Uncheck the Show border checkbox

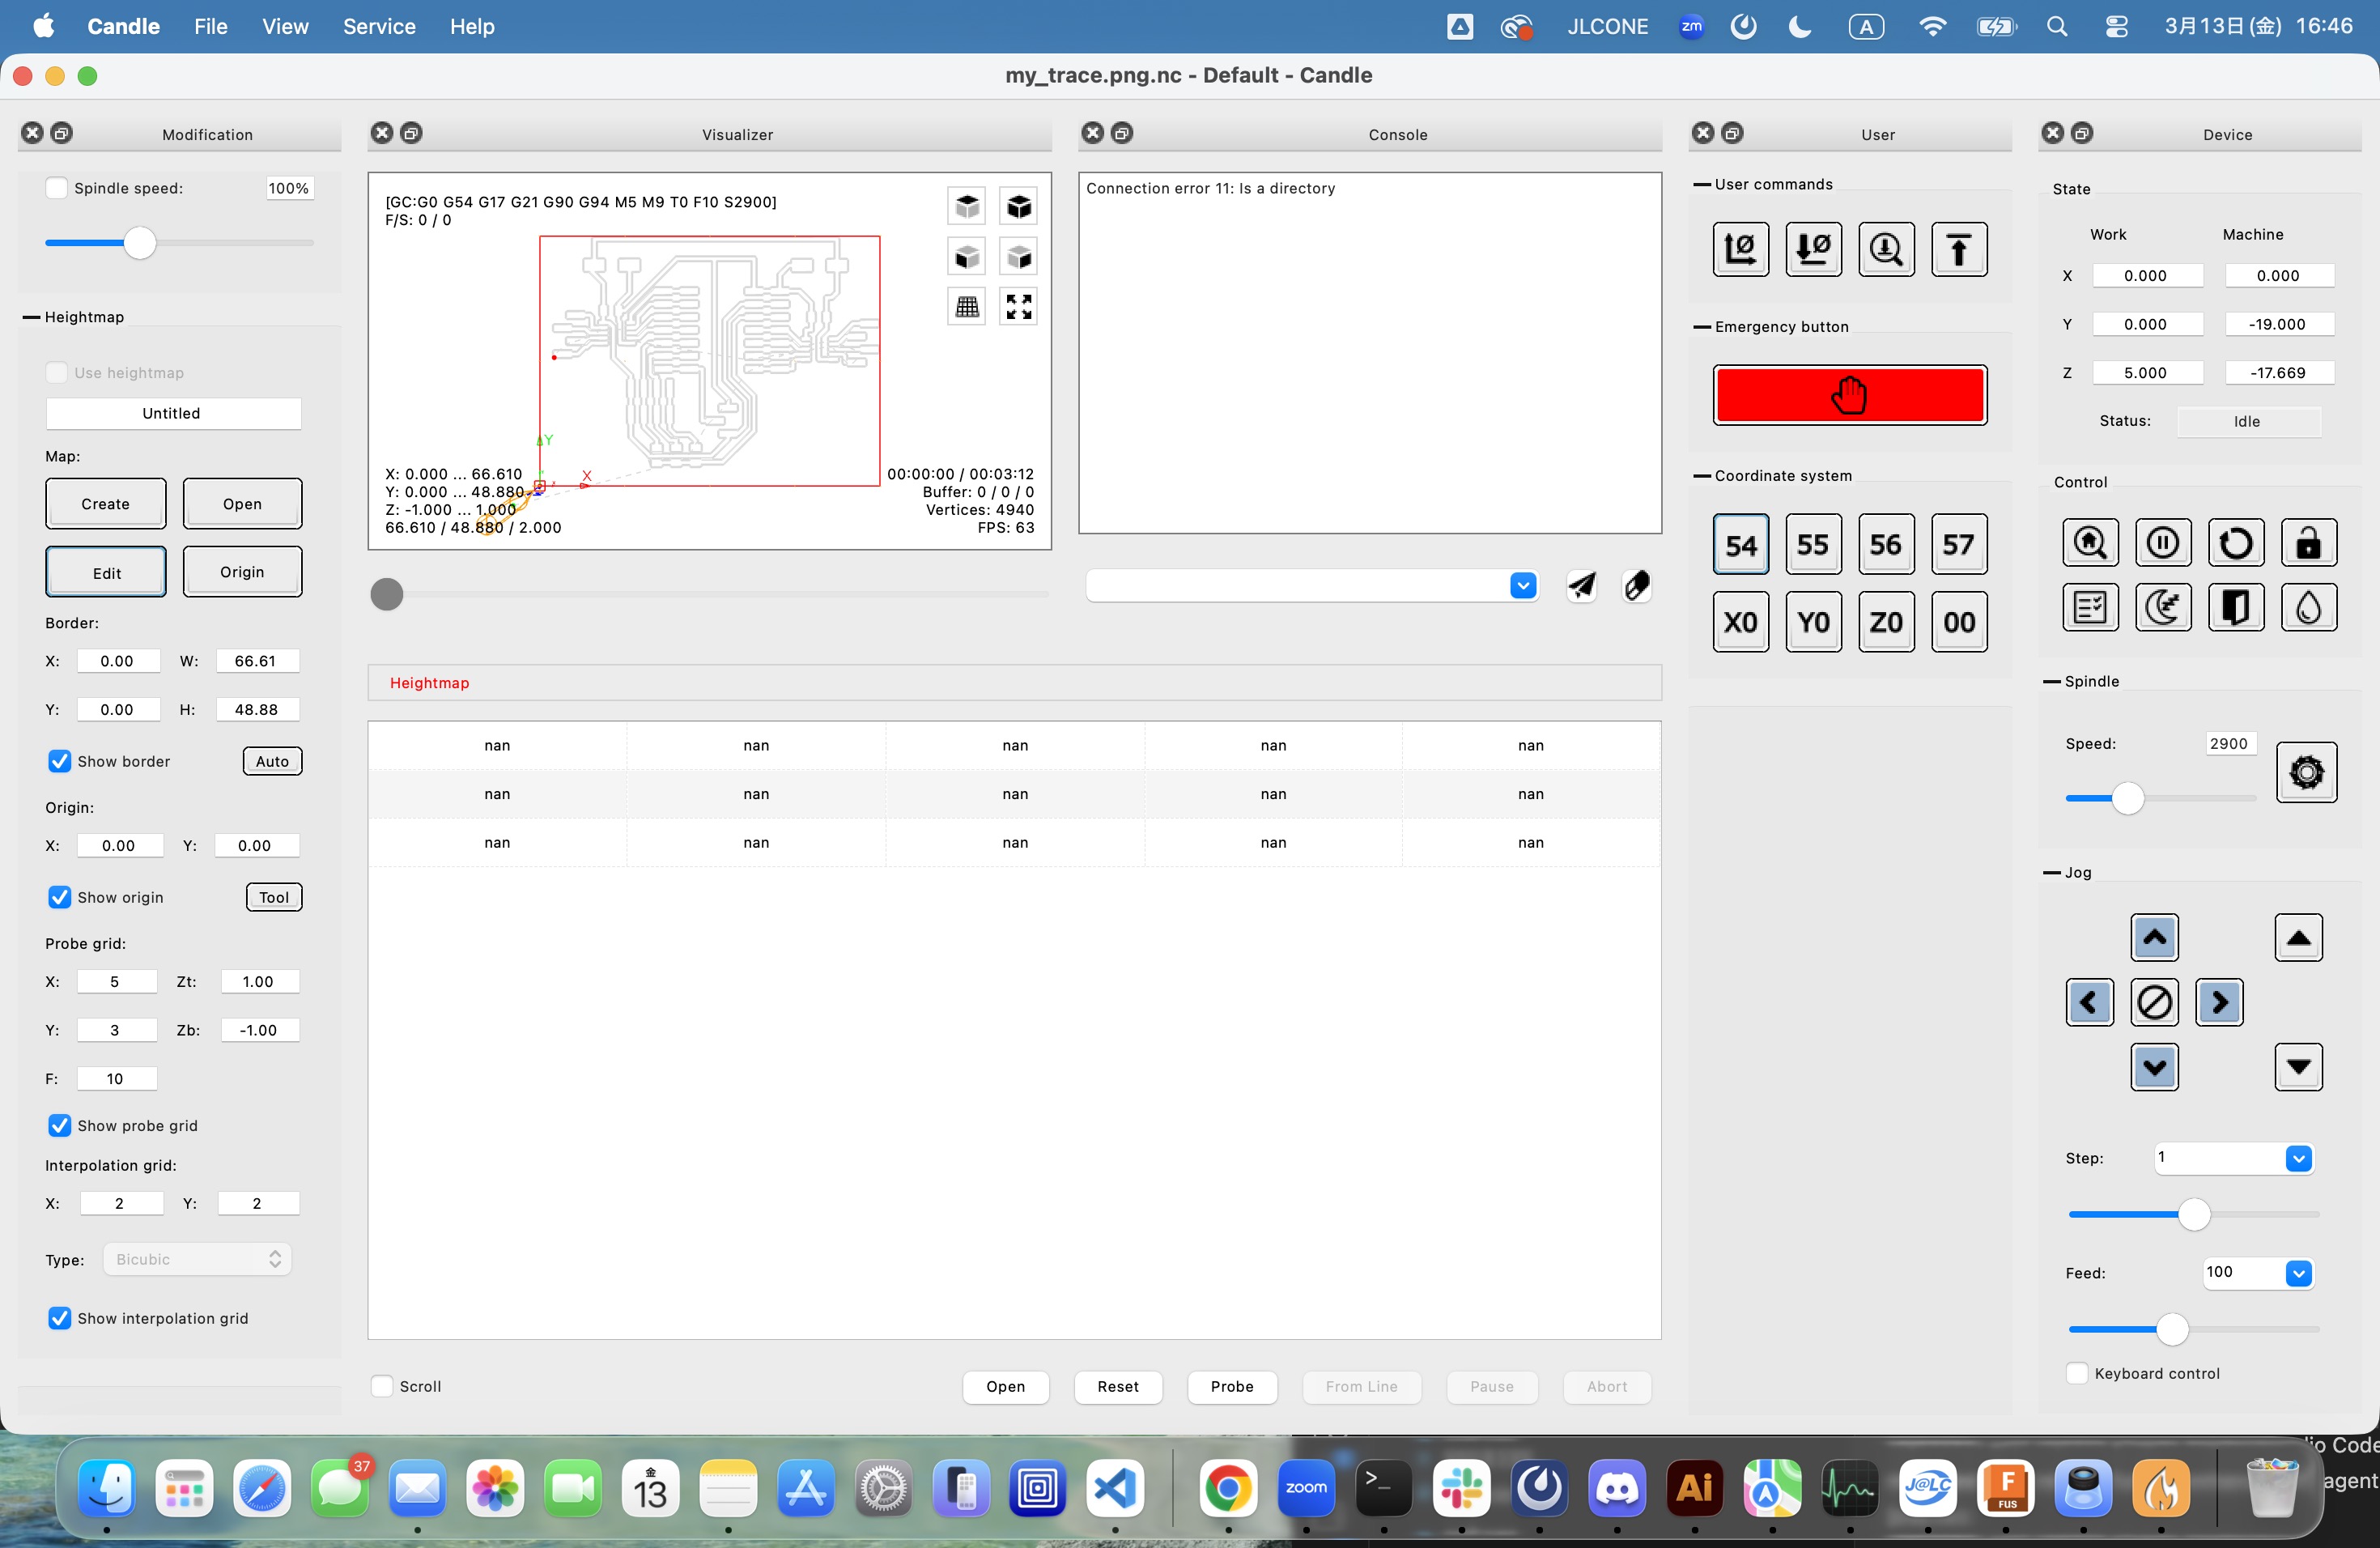60,761
